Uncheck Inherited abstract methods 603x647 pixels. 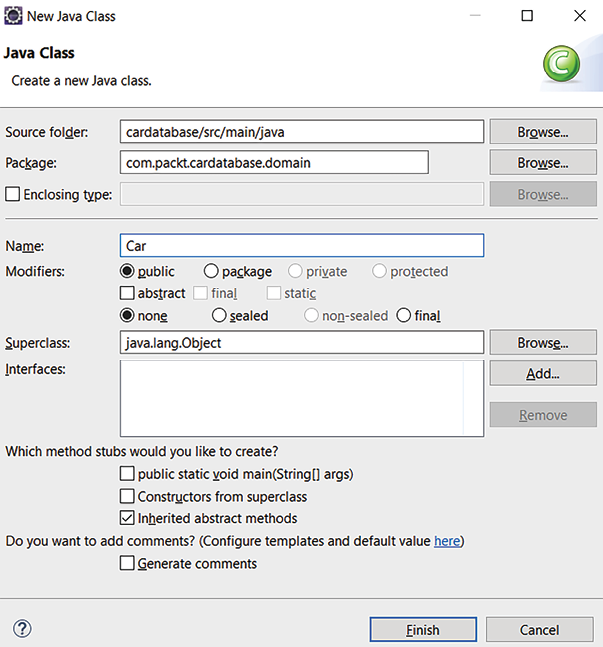click(x=127, y=518)
